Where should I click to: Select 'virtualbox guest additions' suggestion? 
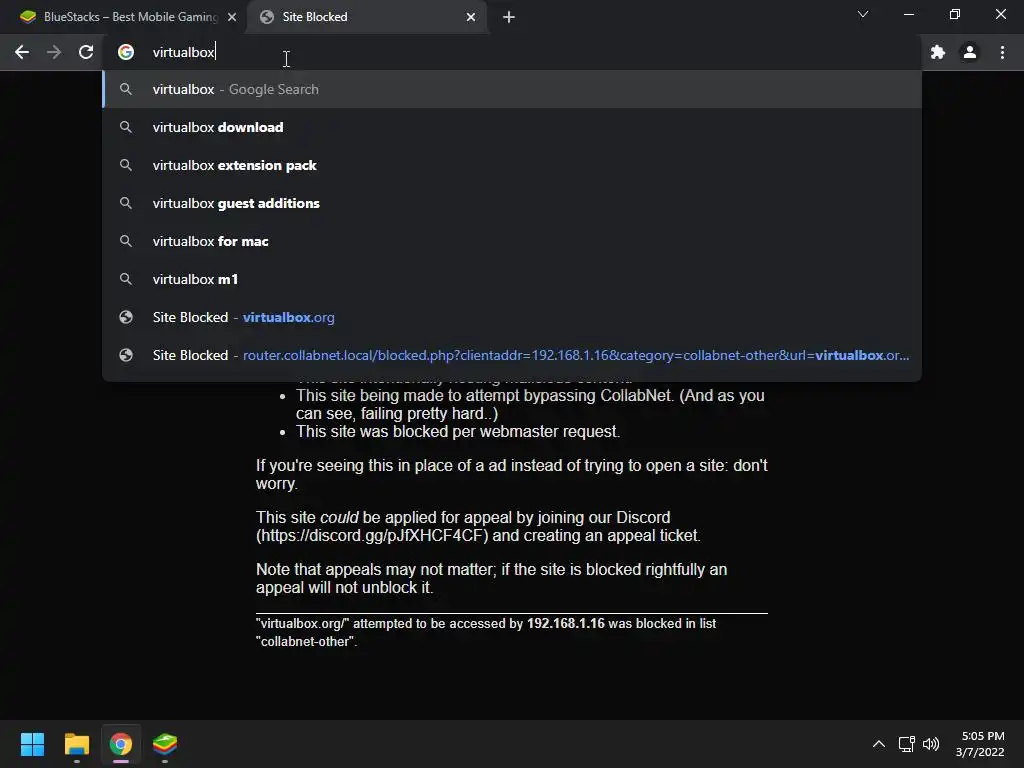click(x=512, y=203)
